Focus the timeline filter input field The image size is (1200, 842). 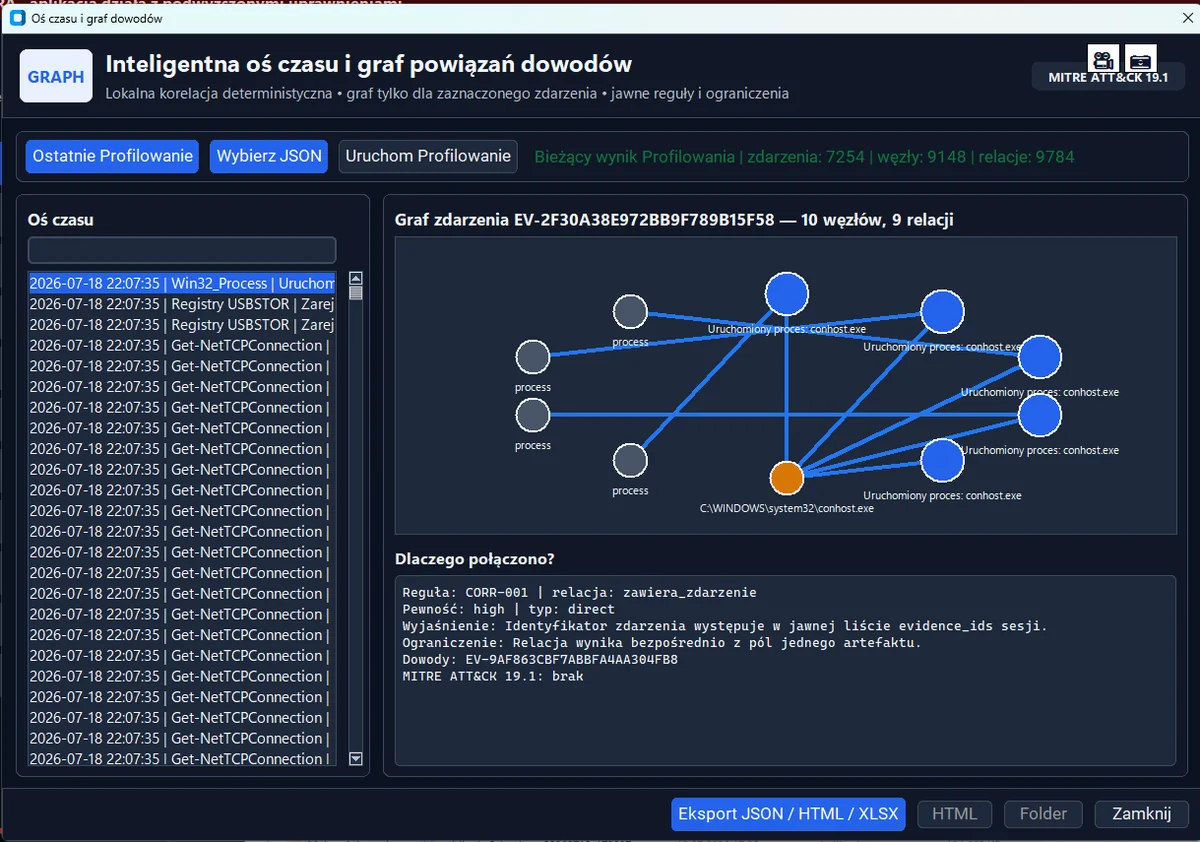(182, 250)
